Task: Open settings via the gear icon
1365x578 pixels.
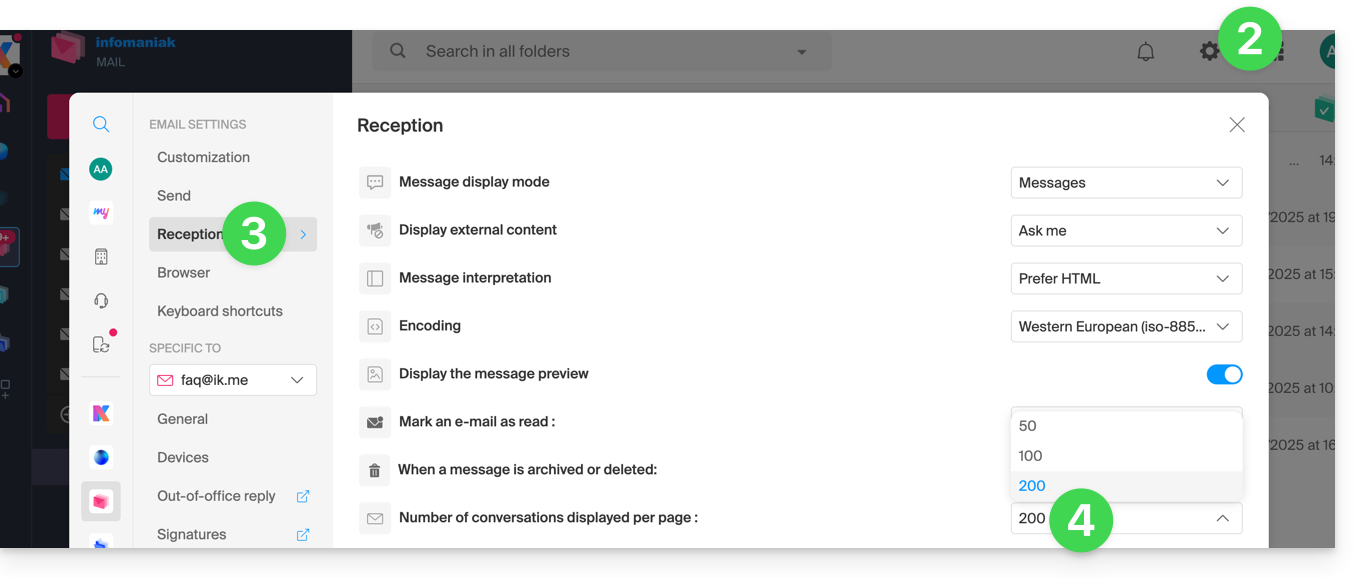Action: (1210, 51)
